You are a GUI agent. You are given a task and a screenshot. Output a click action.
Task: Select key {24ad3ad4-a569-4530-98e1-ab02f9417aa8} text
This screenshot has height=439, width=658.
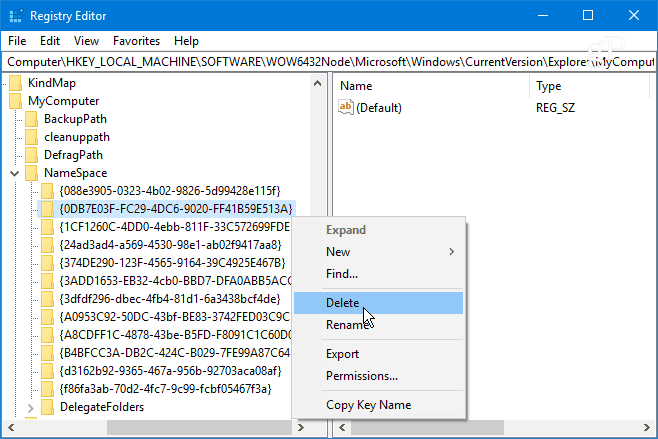tap(170, 245)
